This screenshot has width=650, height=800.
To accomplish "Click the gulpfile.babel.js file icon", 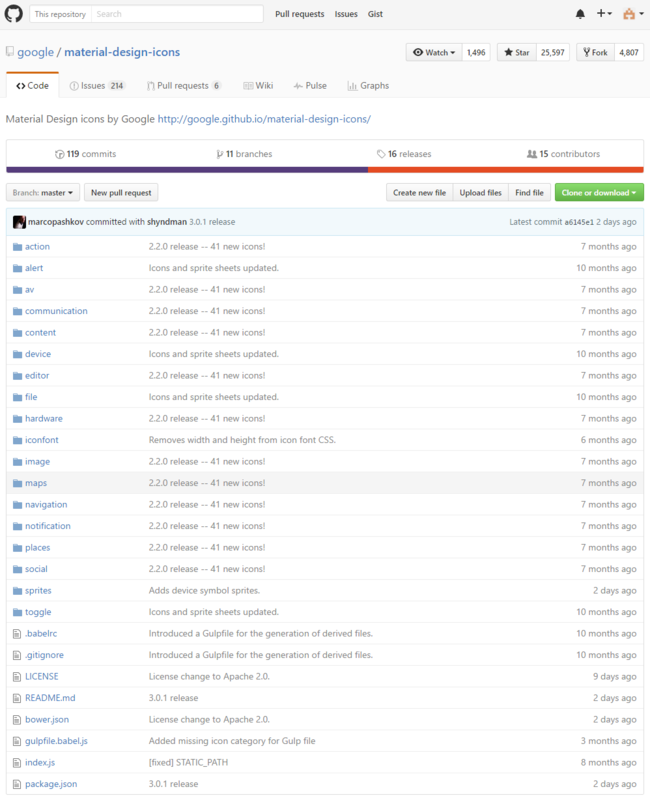I will 17,741.
